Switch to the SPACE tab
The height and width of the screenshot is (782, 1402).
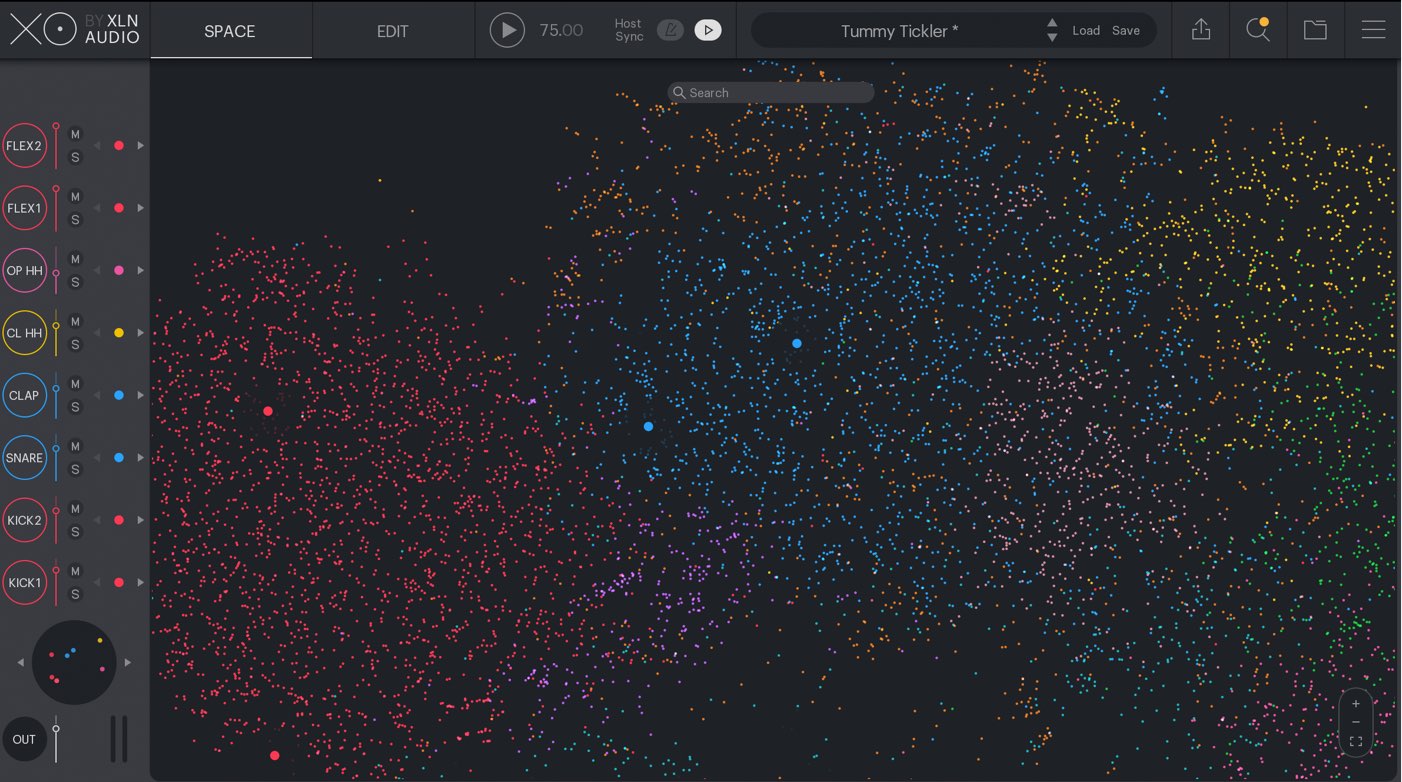pyautogui.click(x=230, y=31)
